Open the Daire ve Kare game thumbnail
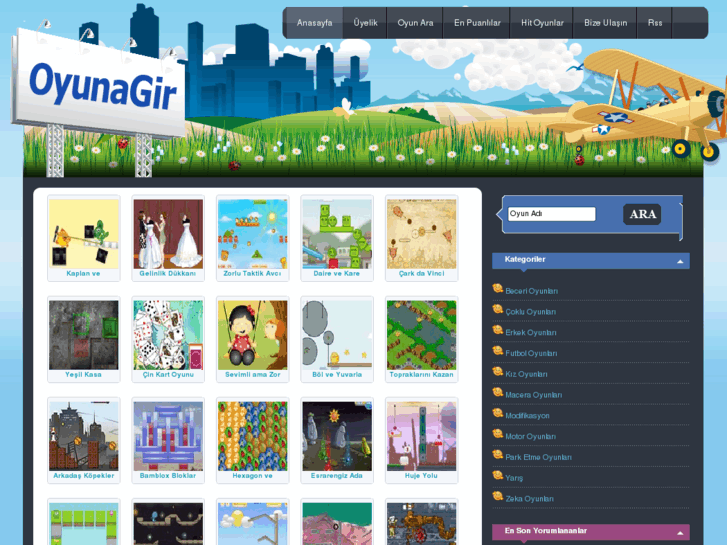Screen dimensions: 727x545 pos(337,234)
